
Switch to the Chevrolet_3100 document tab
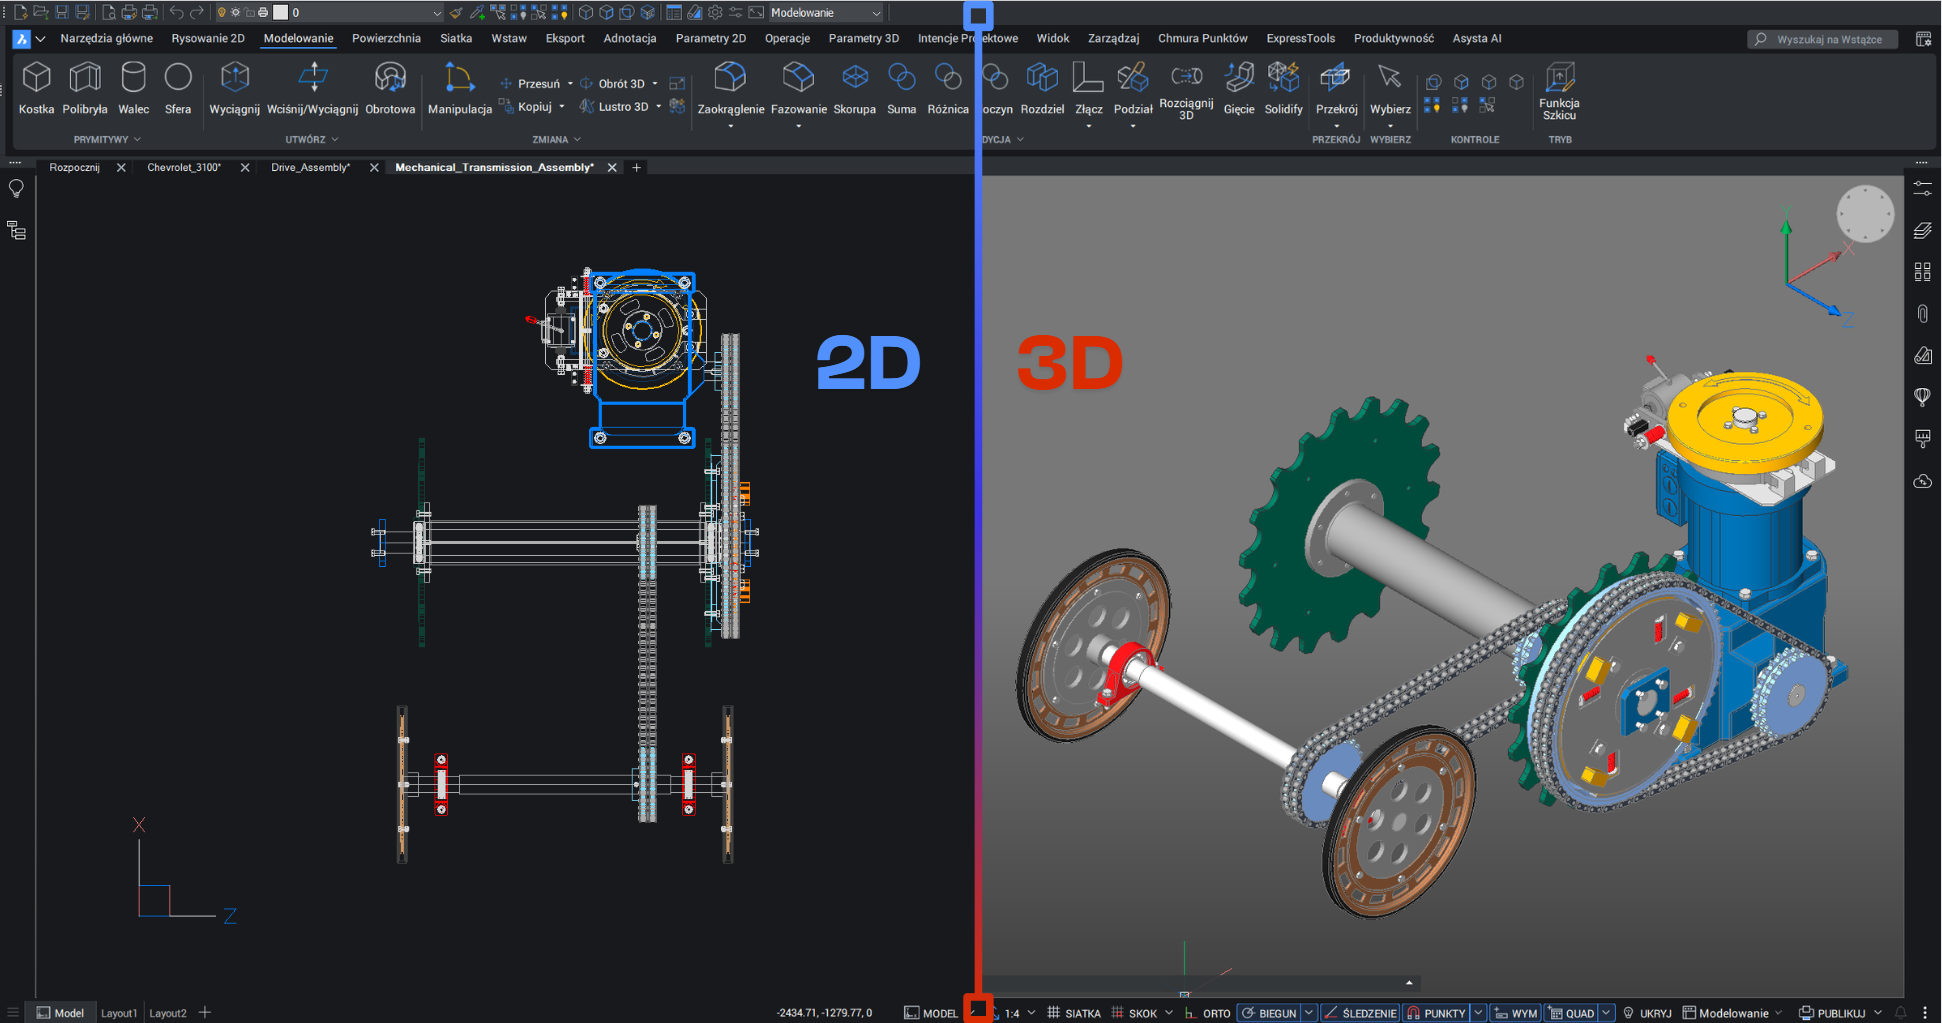pyautogui.click(x=184, y=168)
